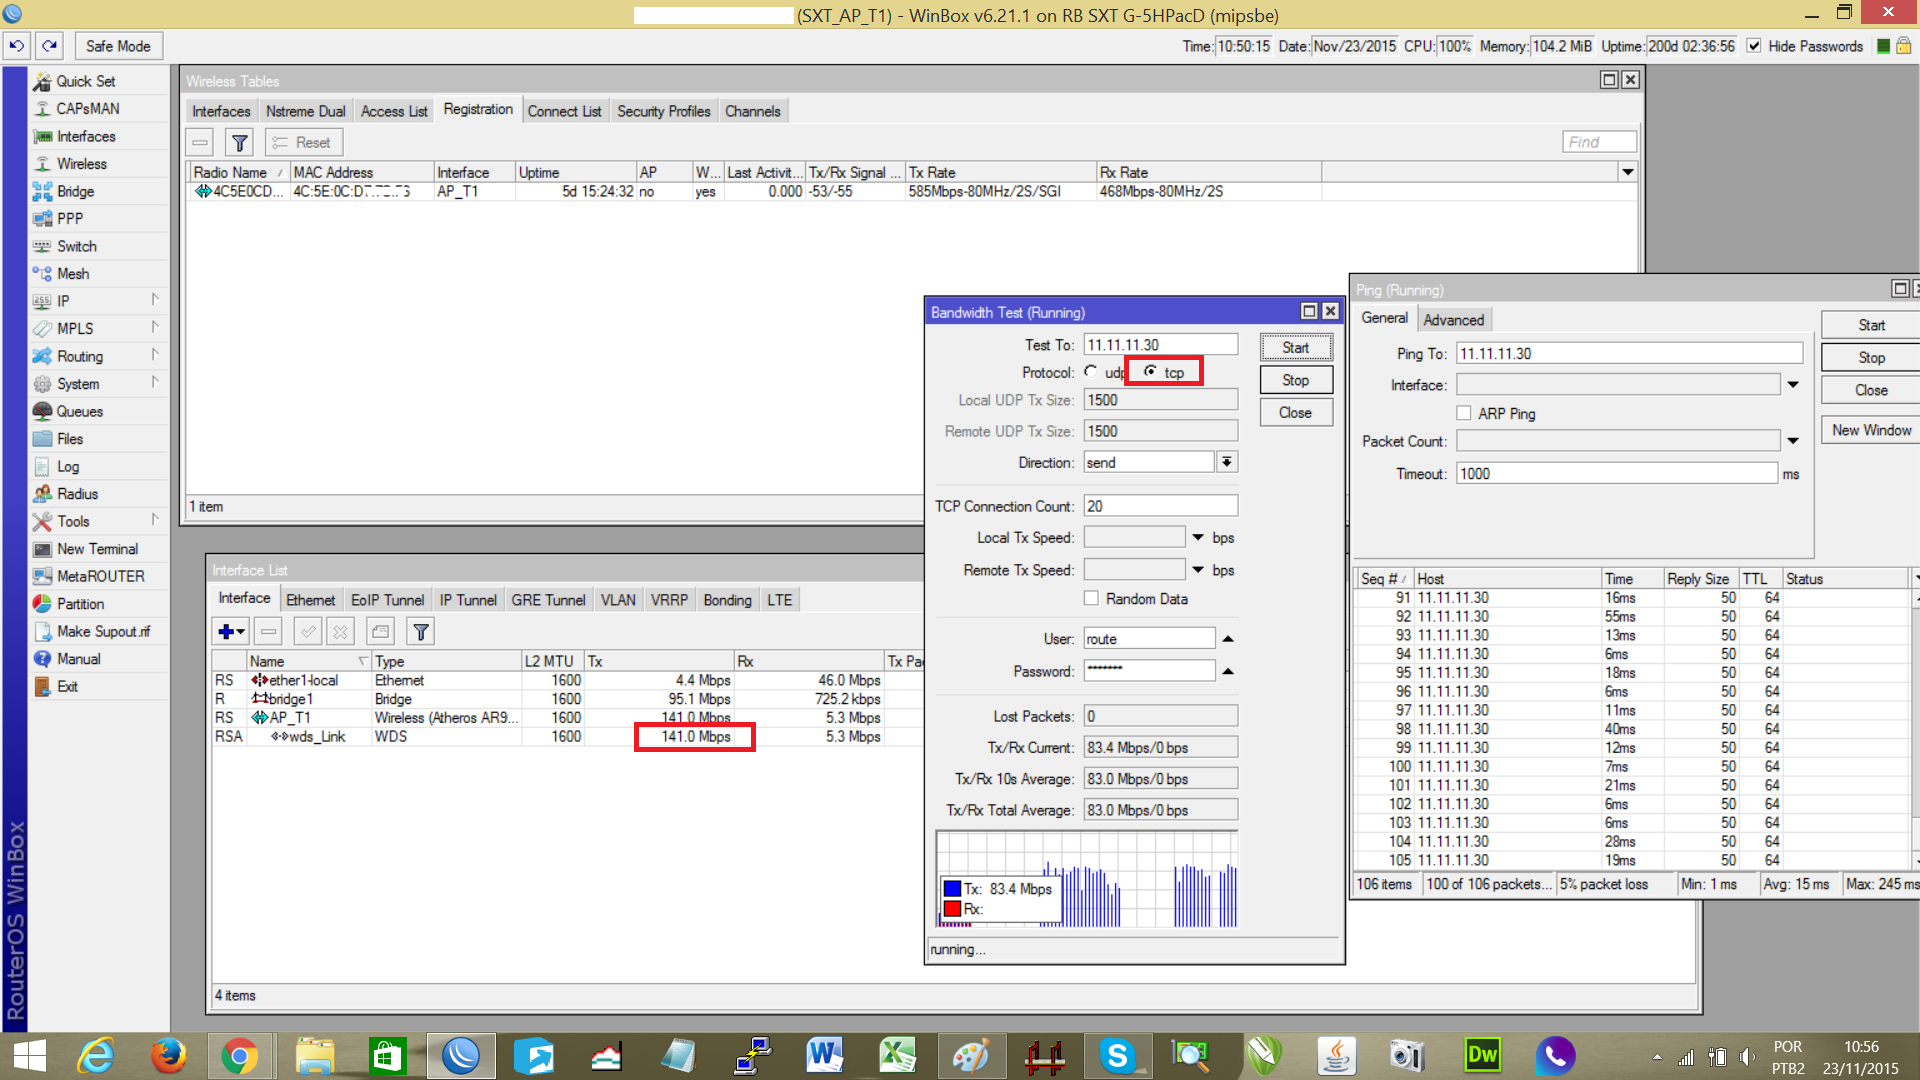The width and height of the screenshot is (1920, 1080).
Task: Check the ARP Ping checkbox
Action: click(x=1464, y=413)
